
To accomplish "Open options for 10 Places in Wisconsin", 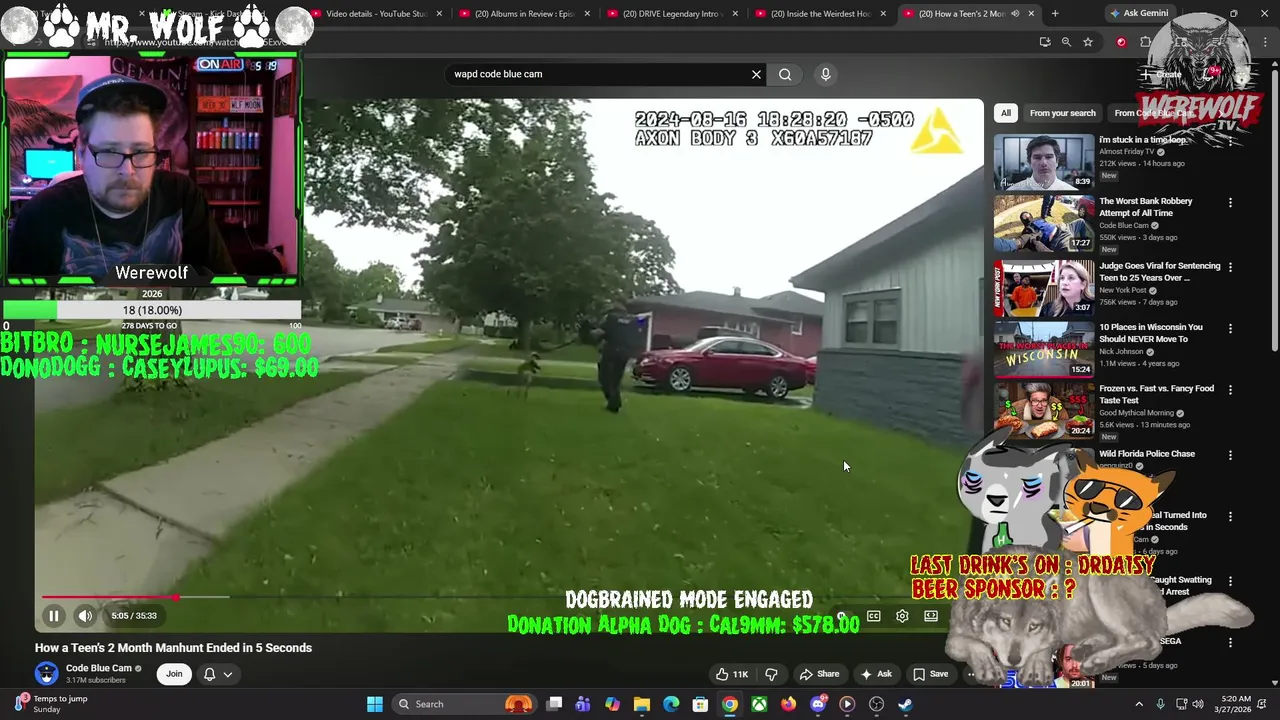I will pyautogui.click(x=1230, y=328).
